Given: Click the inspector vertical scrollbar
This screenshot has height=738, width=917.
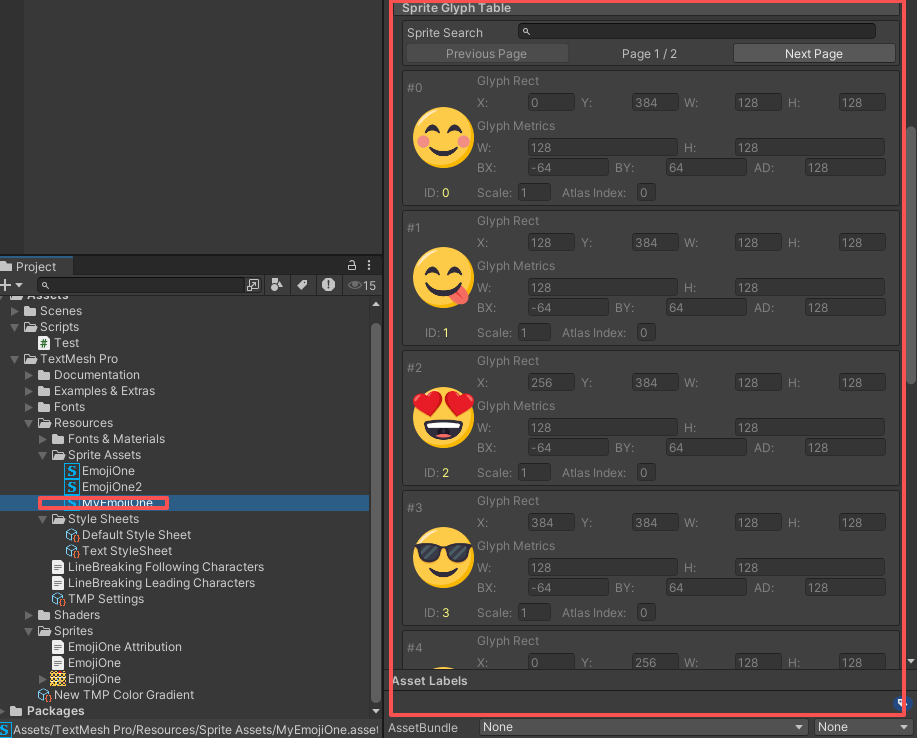Looking at the screenshot, I should pyautogui.click(x=911, y=255).
